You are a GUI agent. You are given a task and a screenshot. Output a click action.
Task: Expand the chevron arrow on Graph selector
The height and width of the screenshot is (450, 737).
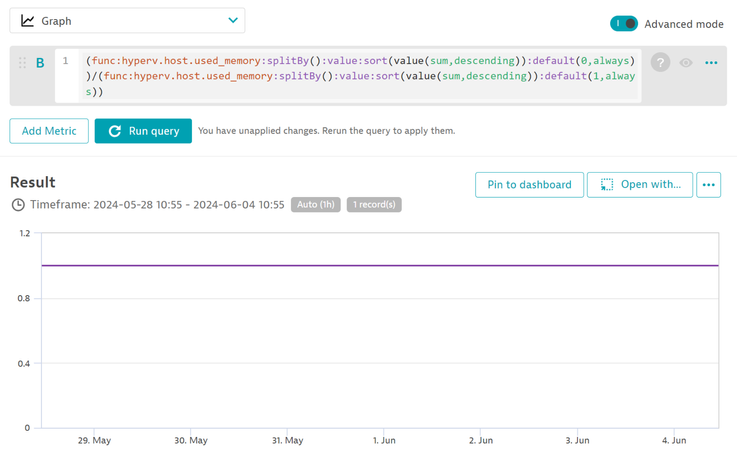point(233,20)
